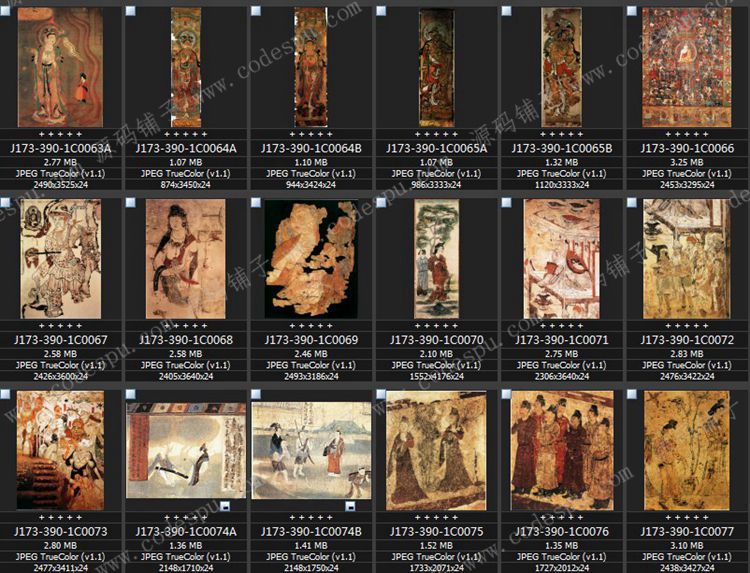
Task: Check the box for J173-390-1C0075
Action: [x=381, y=394]
